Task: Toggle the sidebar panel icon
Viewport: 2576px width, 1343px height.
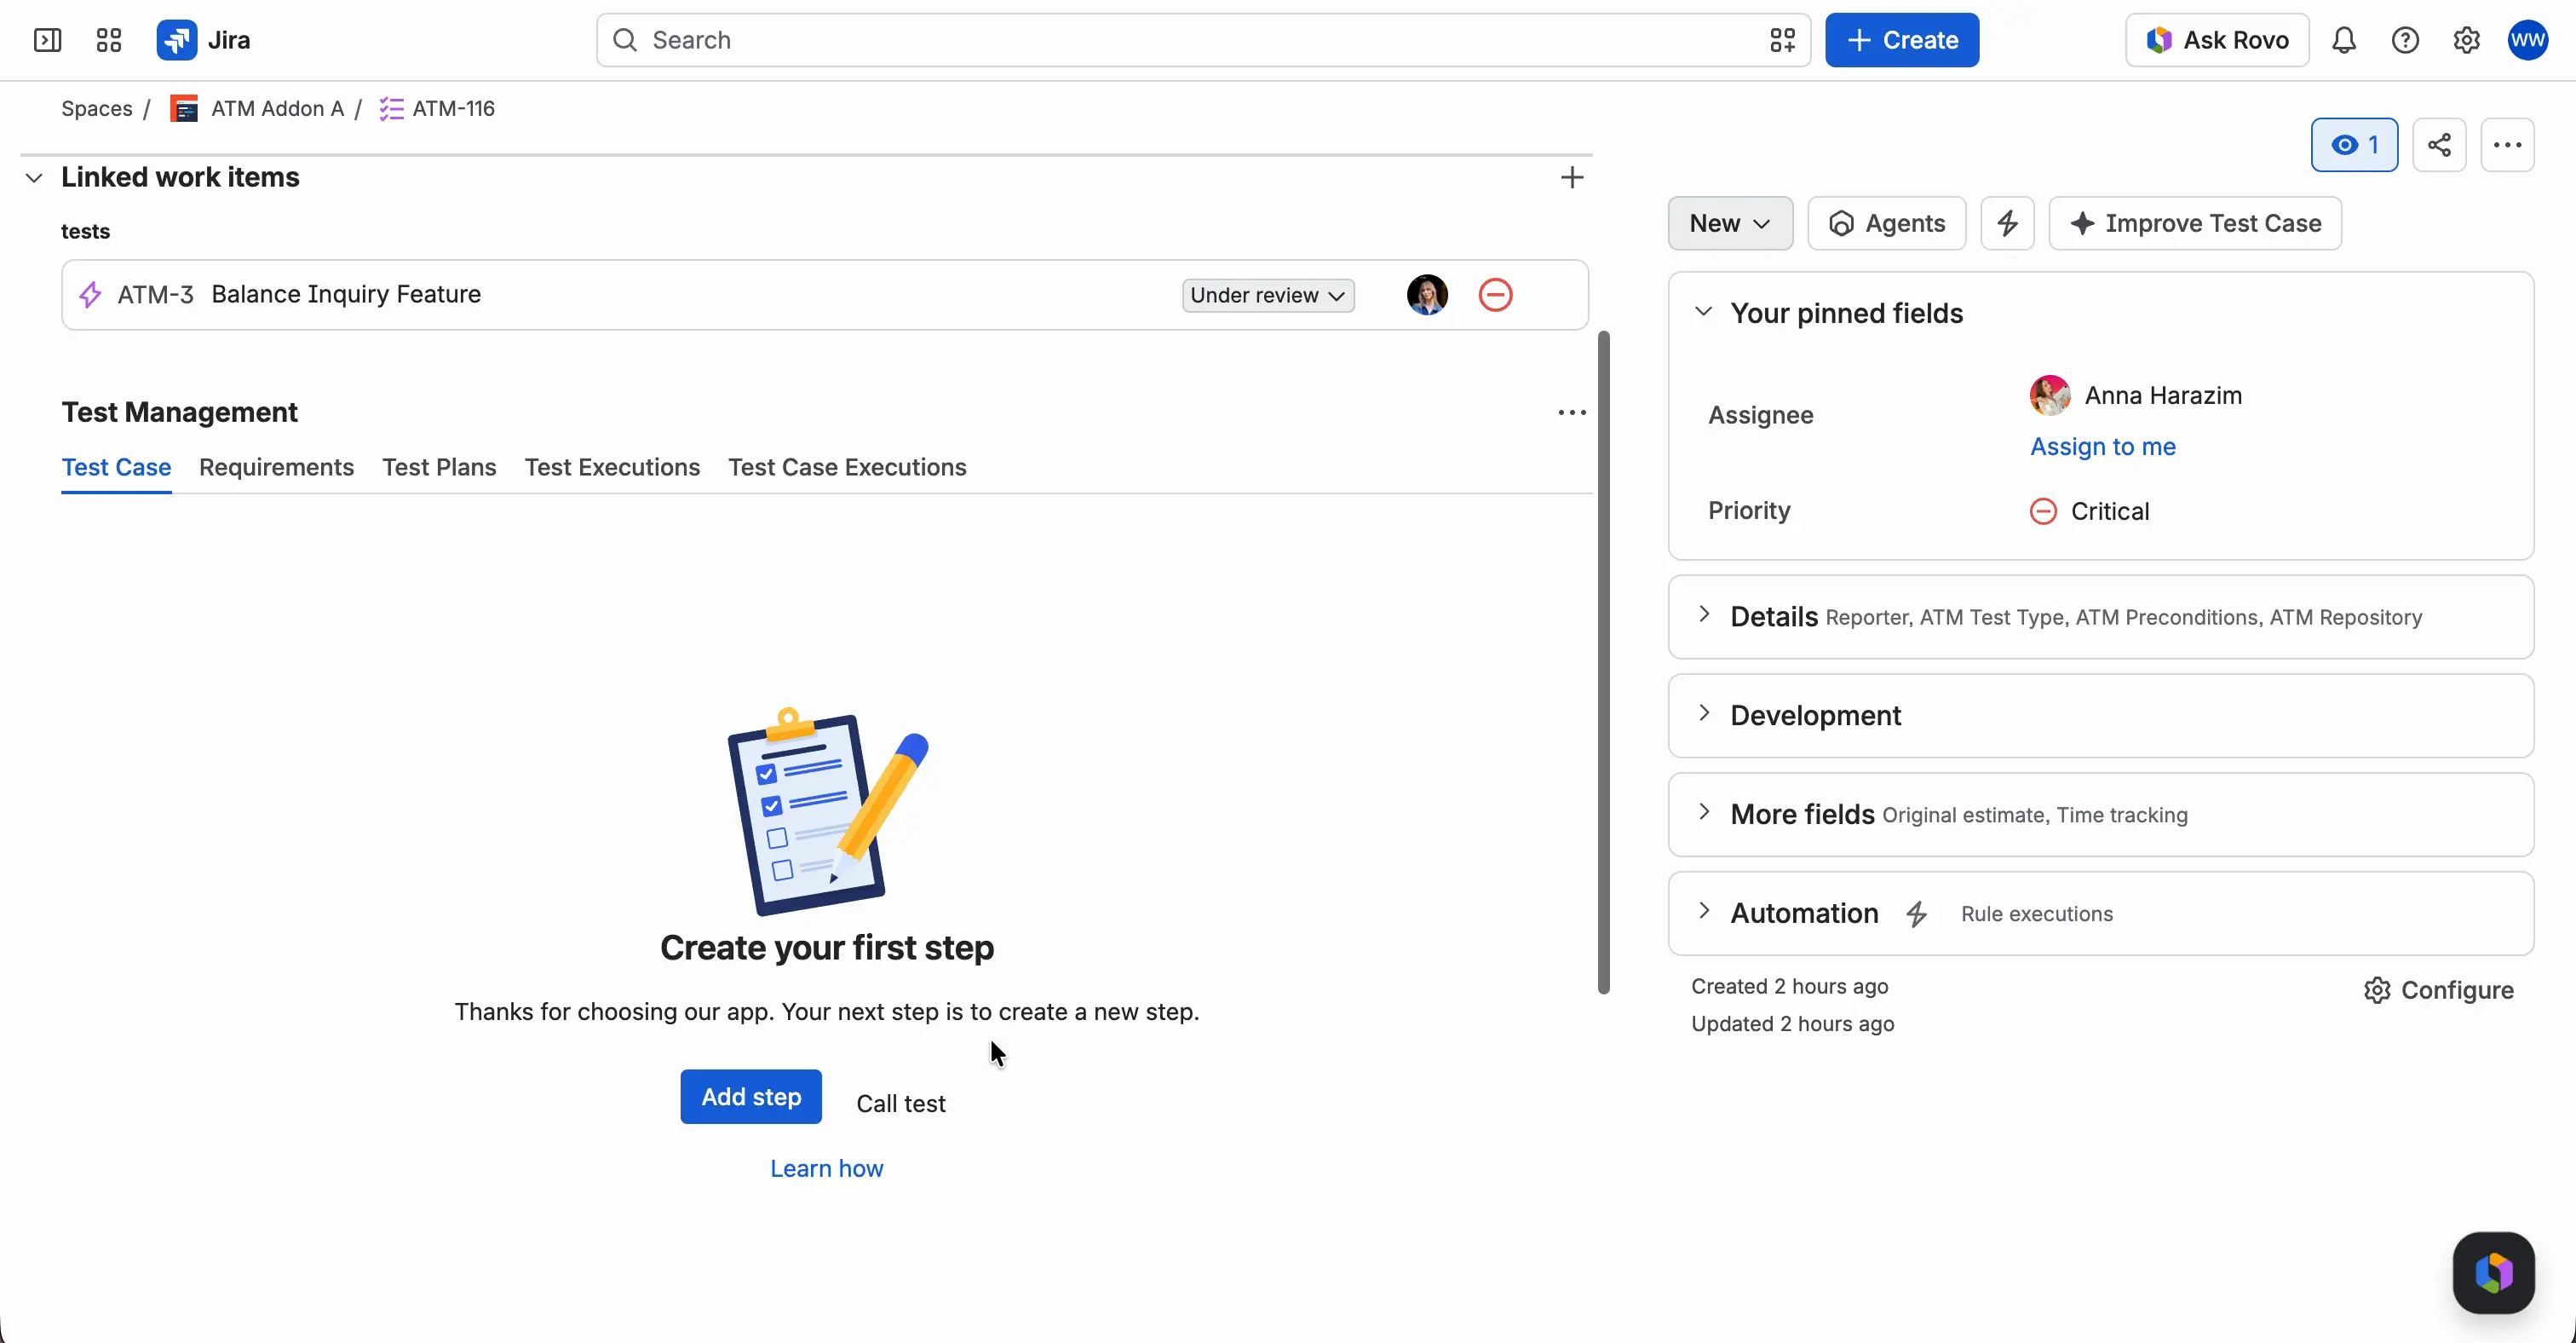Action: tap(47, 40)
